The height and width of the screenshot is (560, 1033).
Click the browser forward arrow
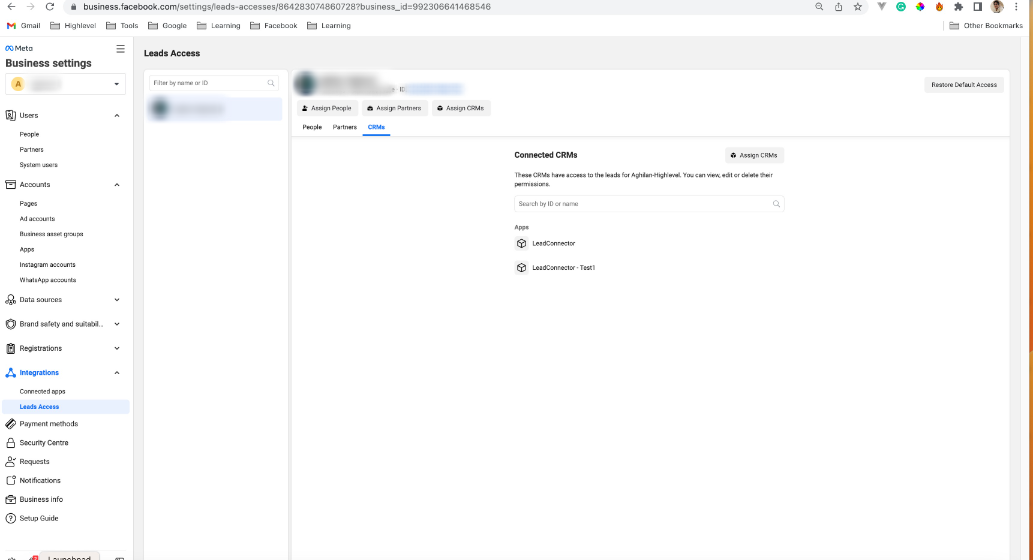30,7
